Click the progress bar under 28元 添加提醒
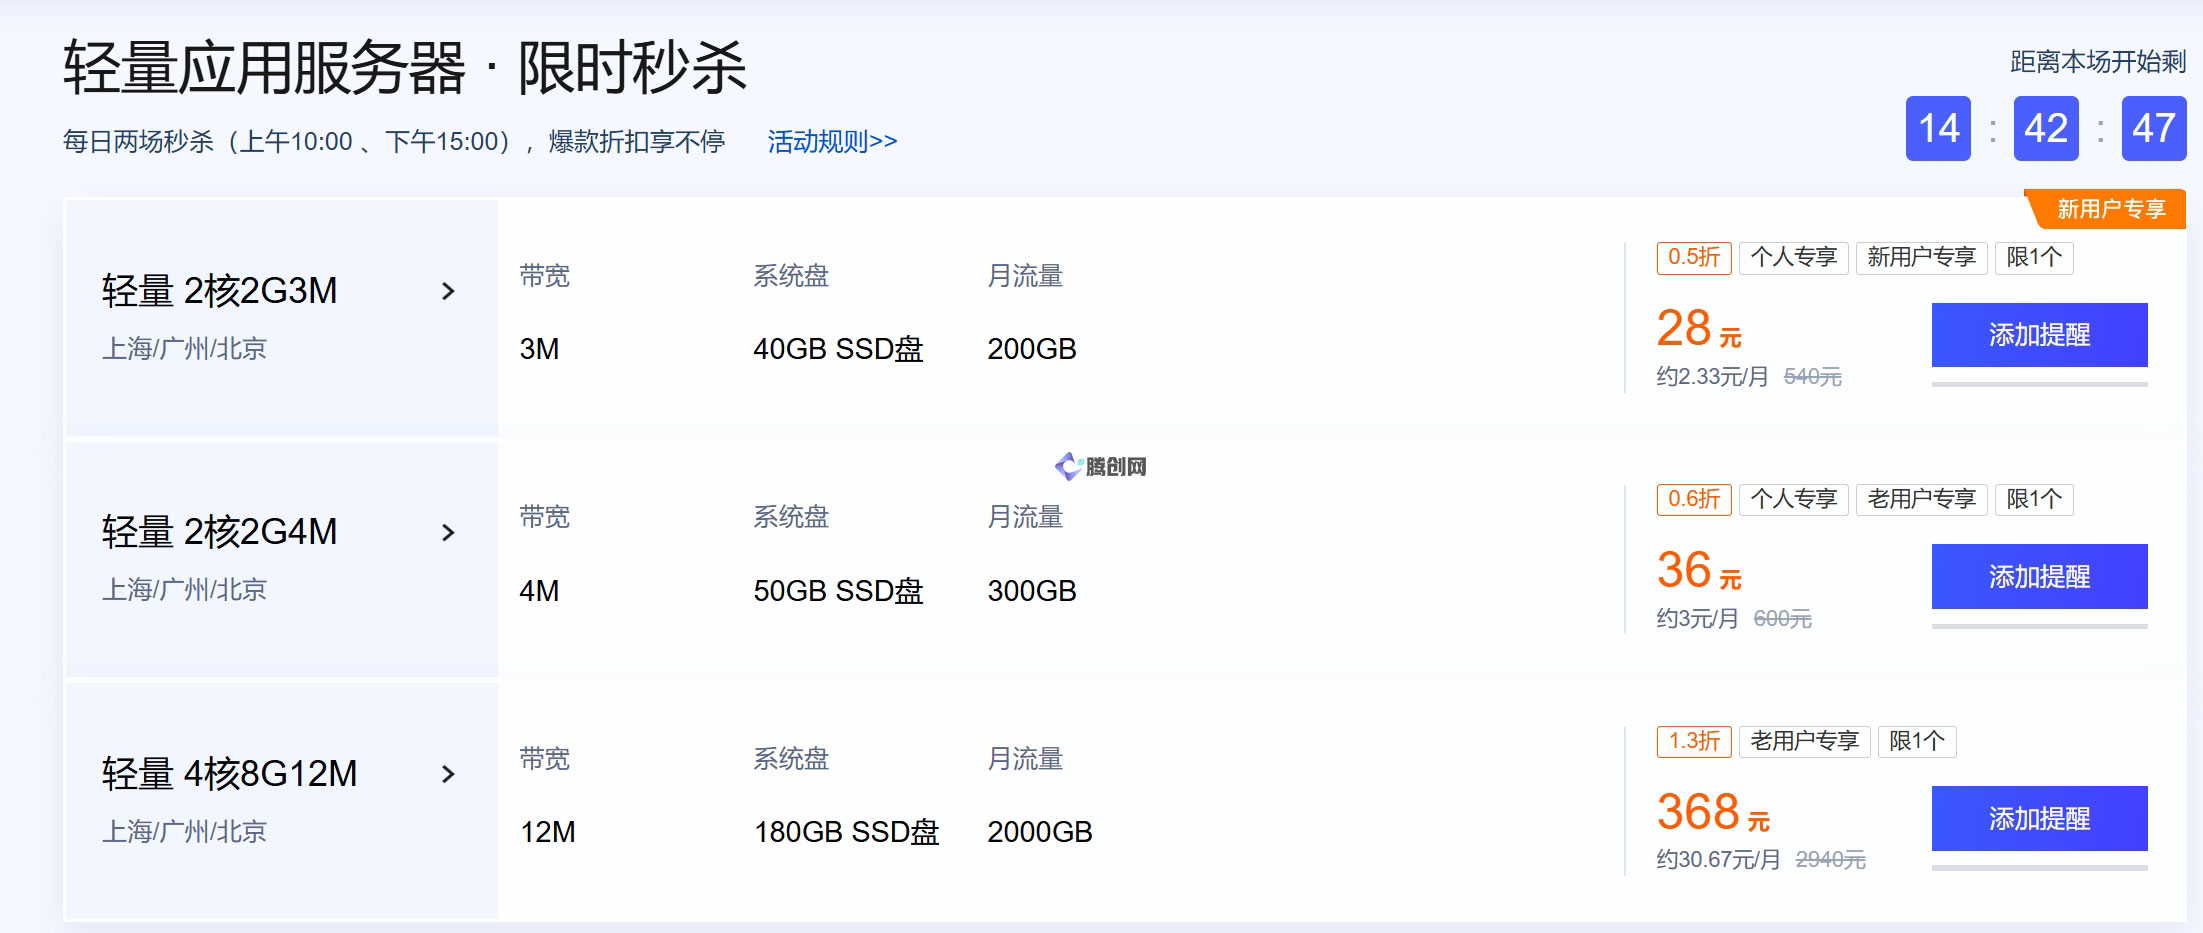This screenshot has width=2203, height=933. click(2039, 384)
